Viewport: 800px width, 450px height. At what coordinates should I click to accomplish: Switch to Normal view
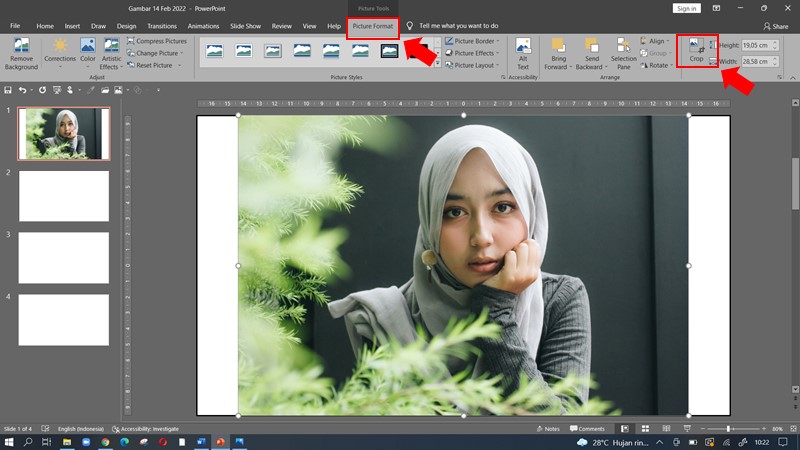pyautogui.click(x=624, y=429)
